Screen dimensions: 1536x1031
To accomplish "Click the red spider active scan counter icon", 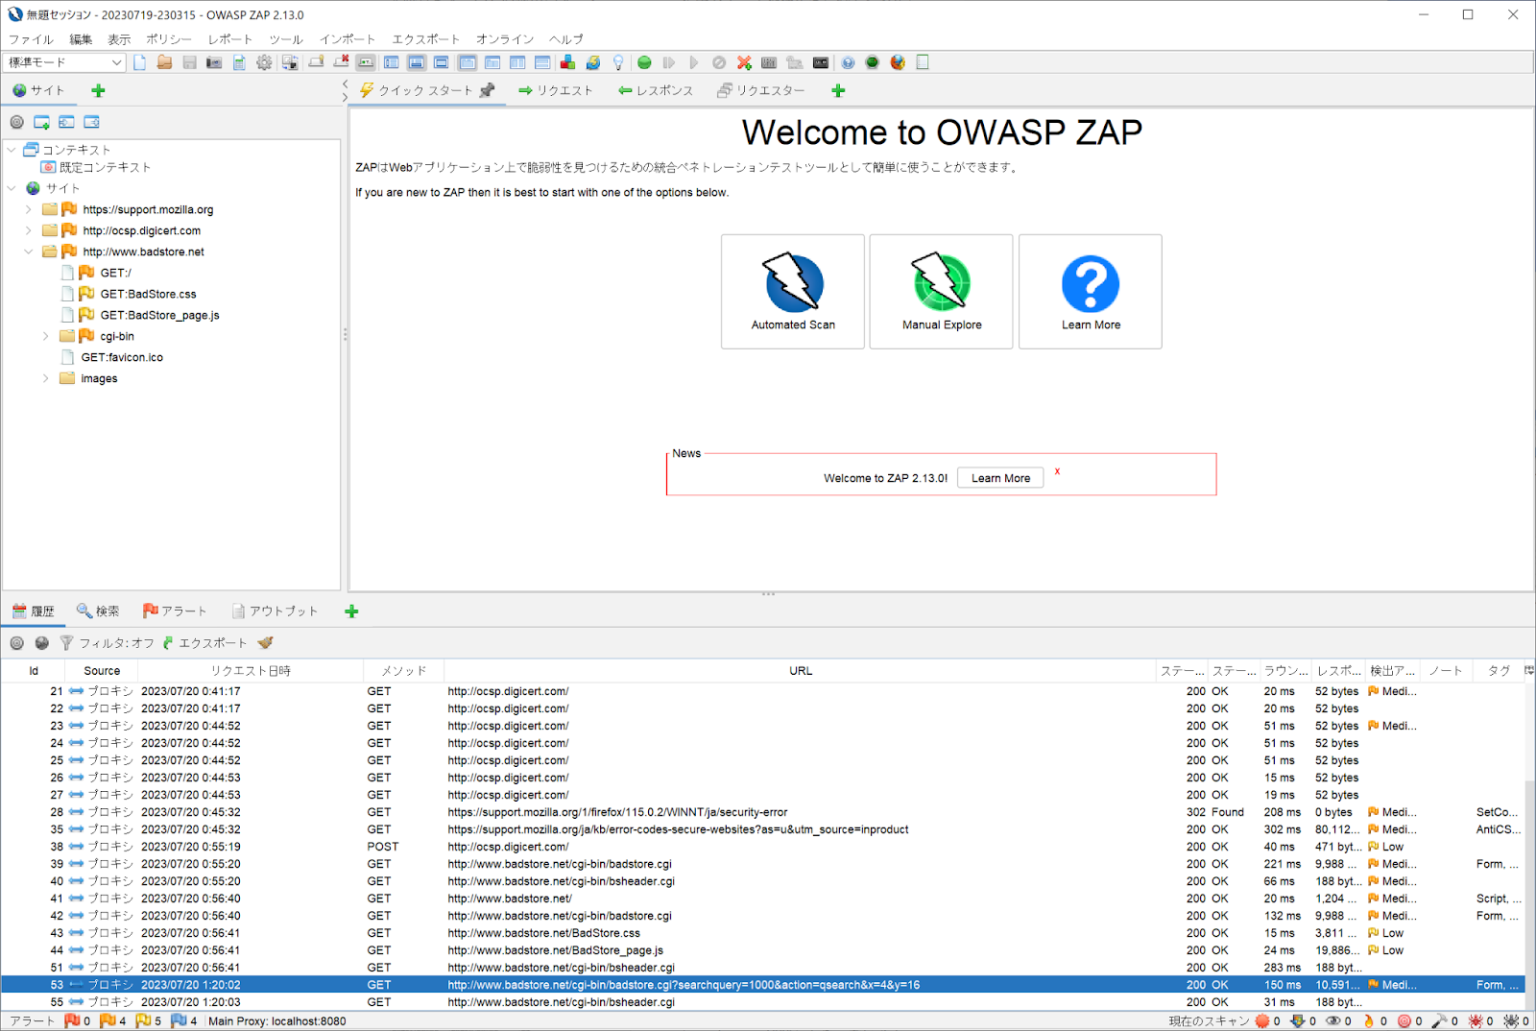I will (1475, 1021).
